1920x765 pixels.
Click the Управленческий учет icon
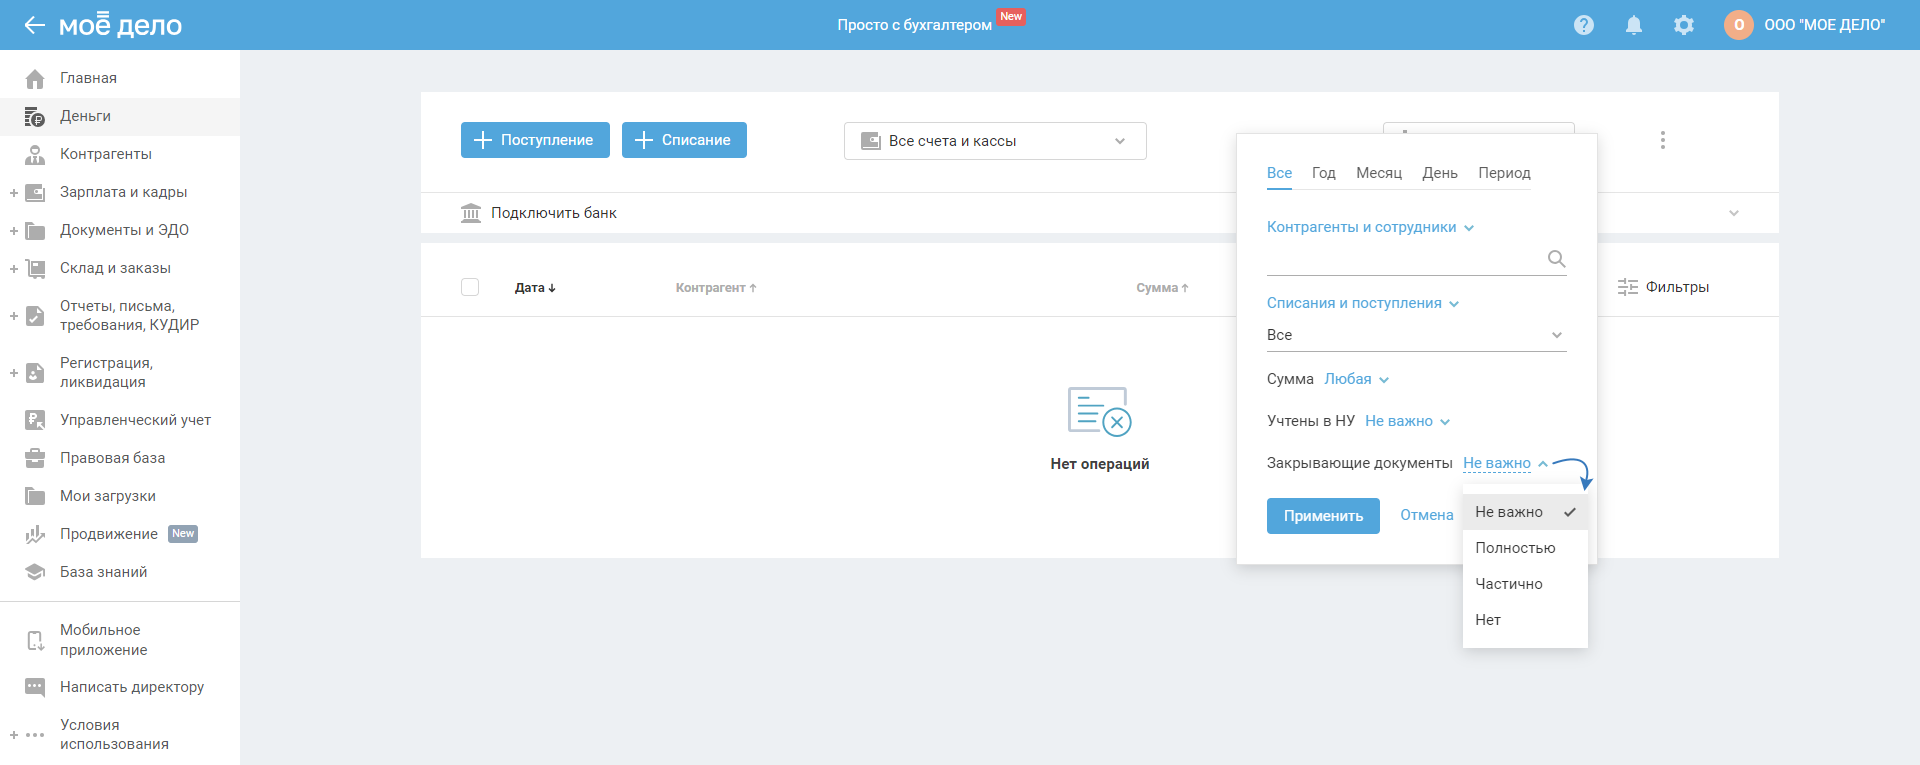(35, 420)
